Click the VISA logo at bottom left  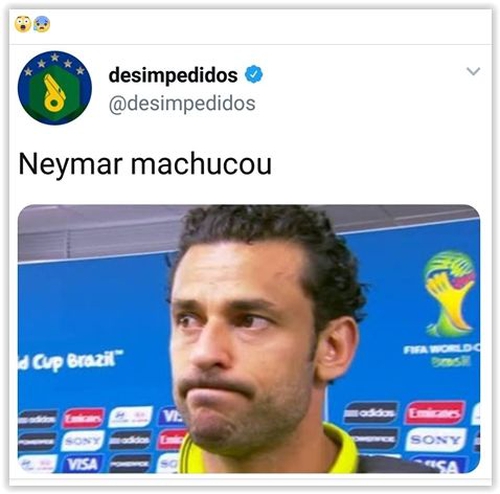[x=82, y=464]
